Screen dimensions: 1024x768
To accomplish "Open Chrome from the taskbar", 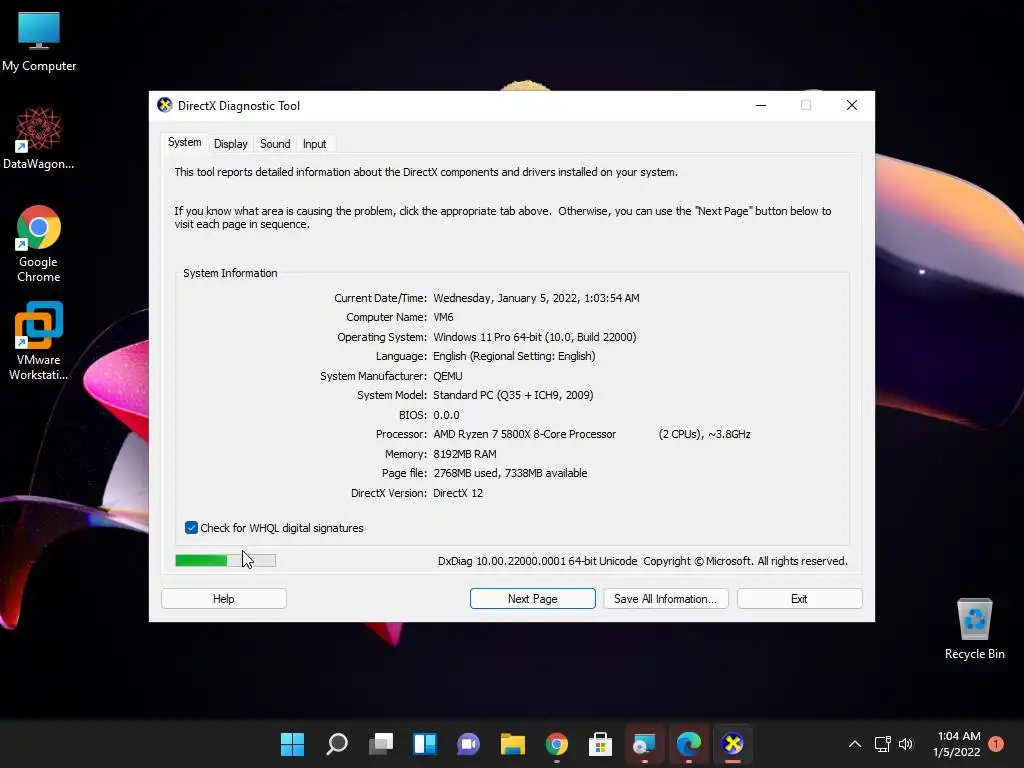I will coord(556,744).
